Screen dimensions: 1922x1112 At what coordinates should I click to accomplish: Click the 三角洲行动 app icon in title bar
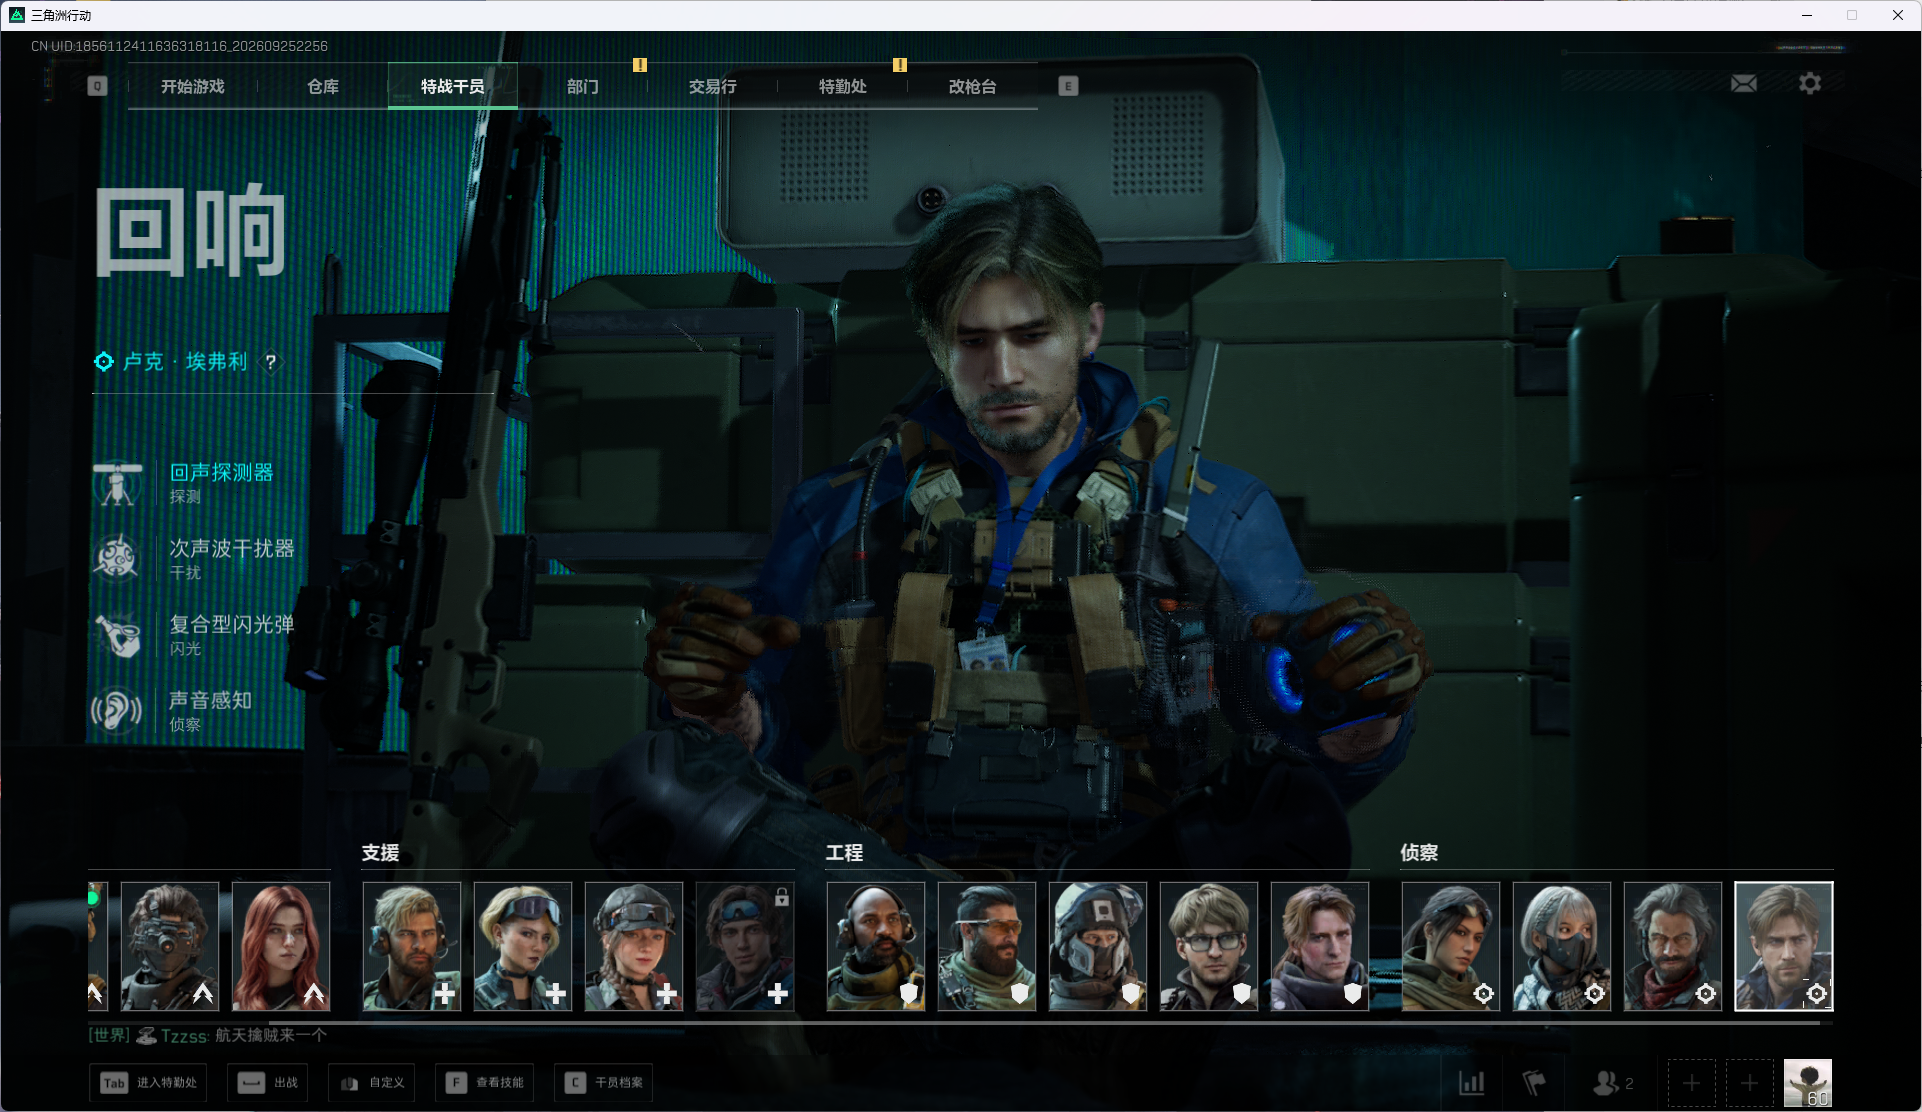[x=17, y=15]
